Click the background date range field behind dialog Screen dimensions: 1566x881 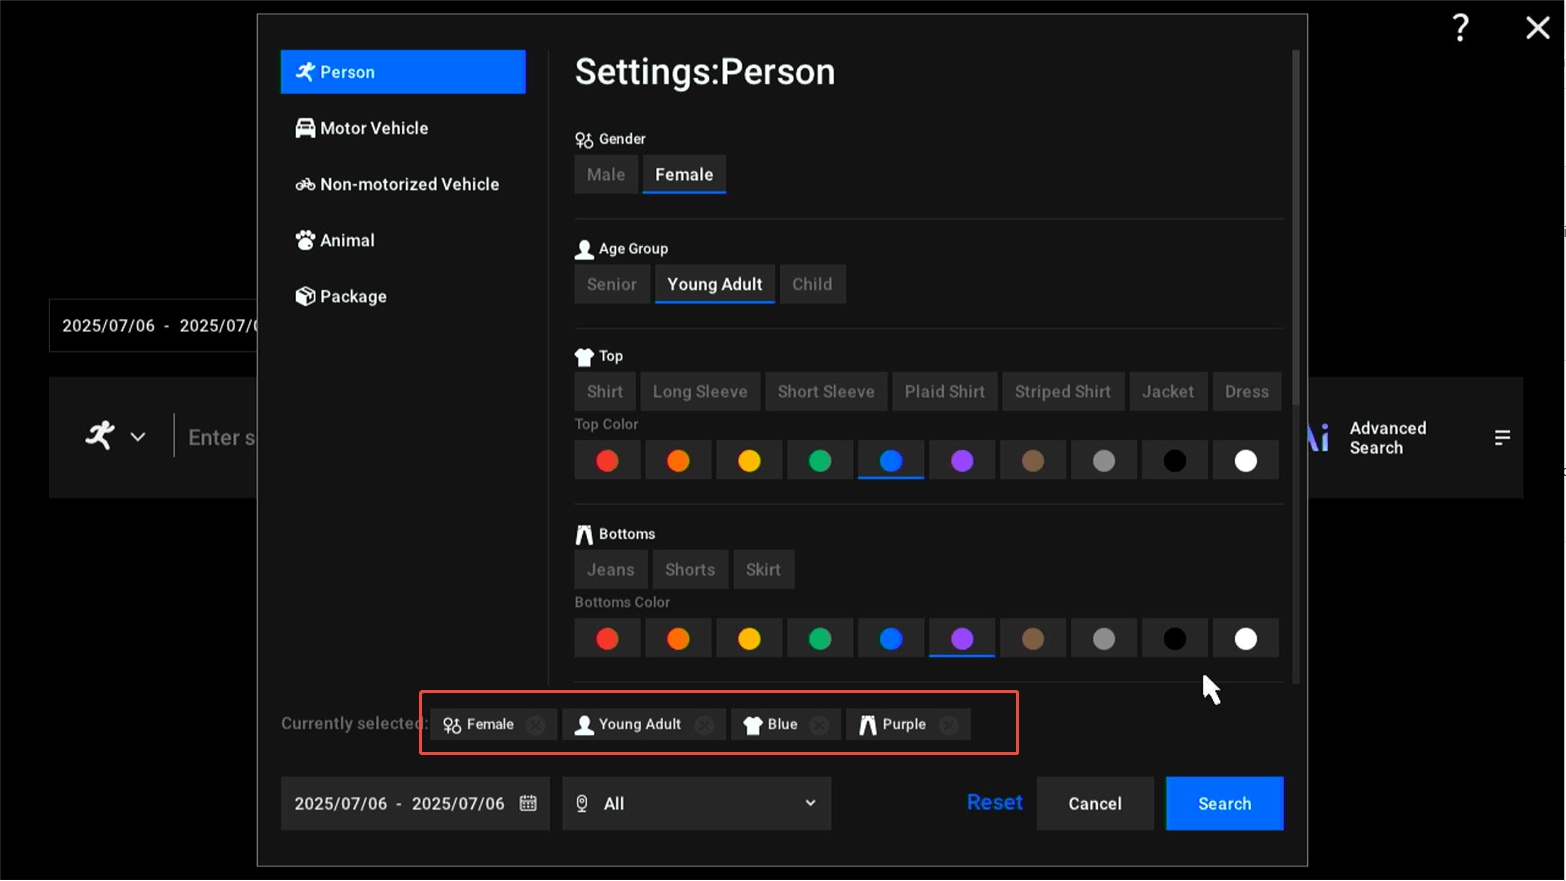153,325
